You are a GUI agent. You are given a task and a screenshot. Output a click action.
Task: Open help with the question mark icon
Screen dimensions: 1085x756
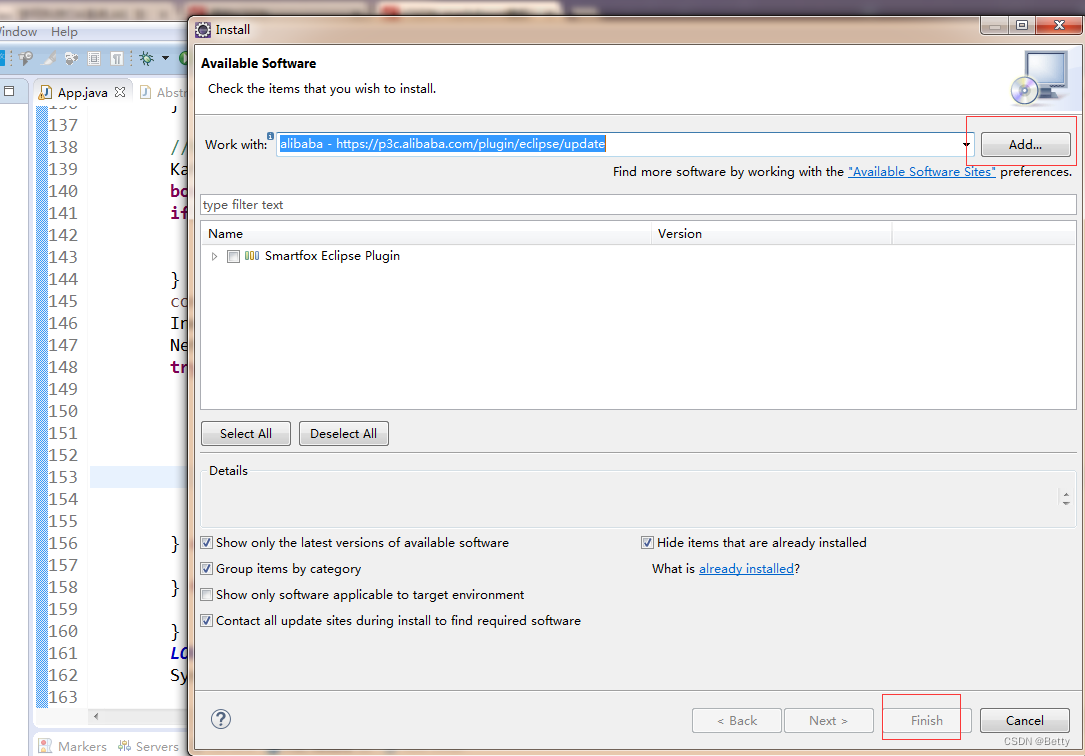[221, 719]
